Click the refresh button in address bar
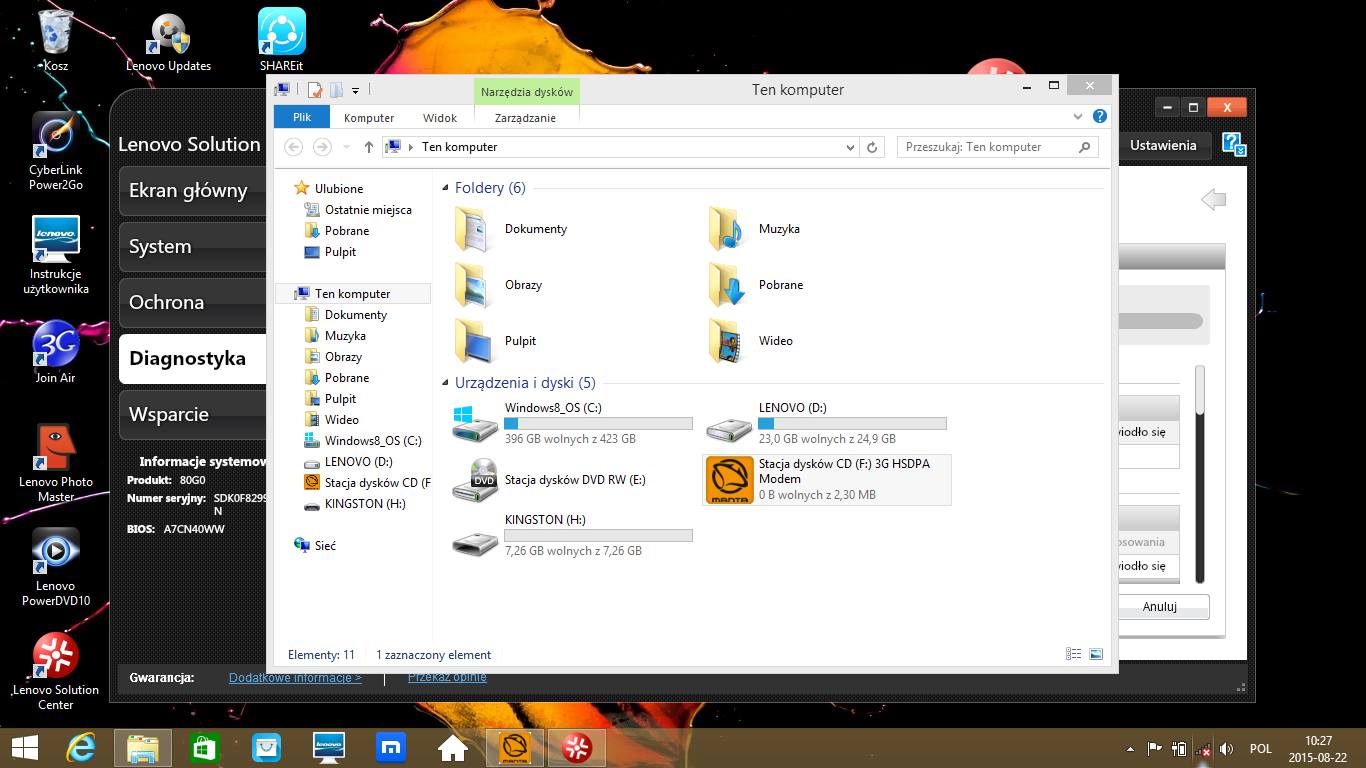The width and height of the screenshot is (1366, 768). pyautogui.click(x=872, y=147)
